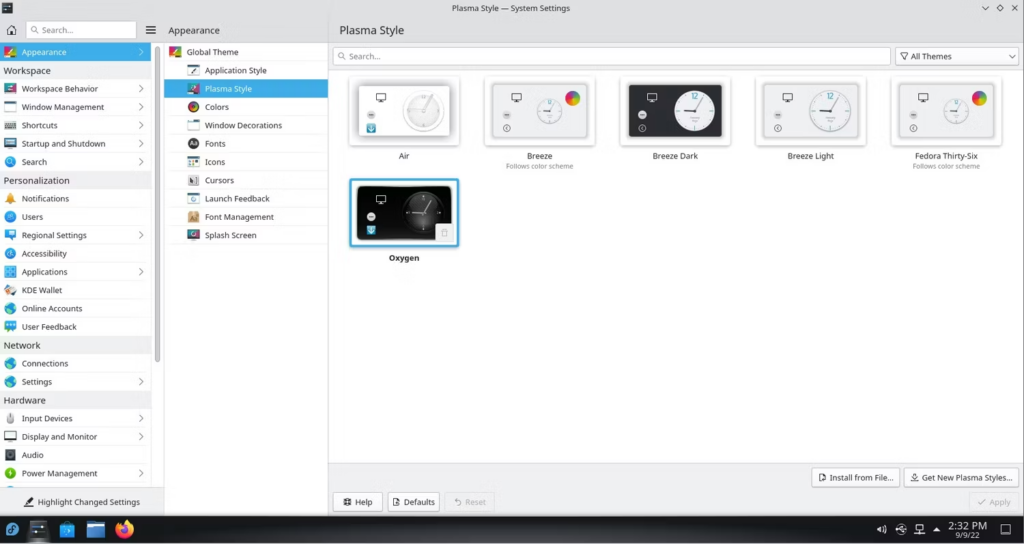
Task: Open the Window Decorations icon
Action: (193, 125)
